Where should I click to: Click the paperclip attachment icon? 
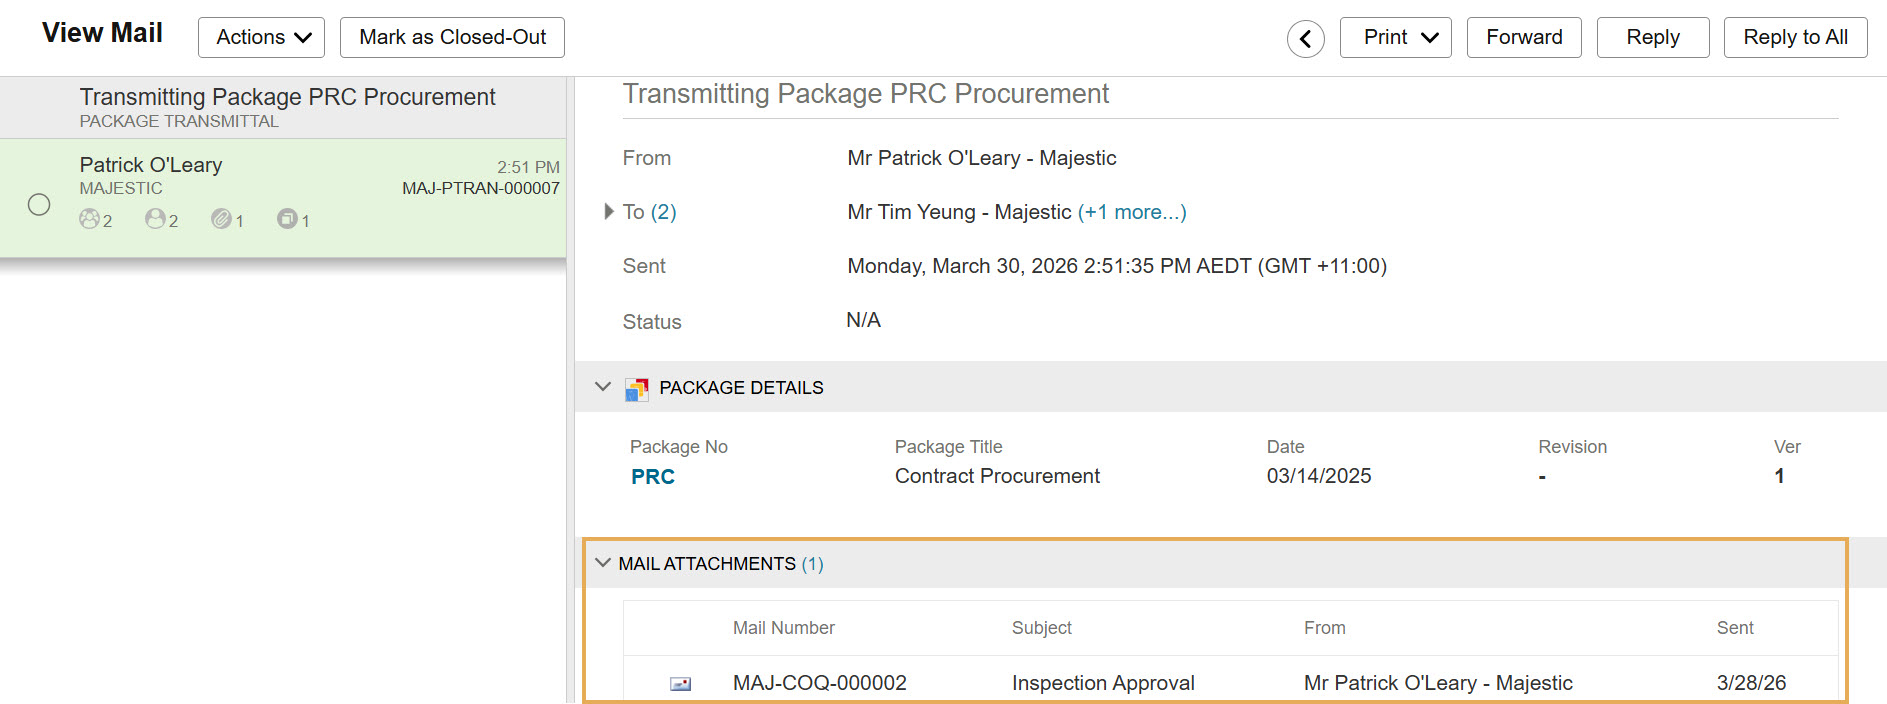221,219
